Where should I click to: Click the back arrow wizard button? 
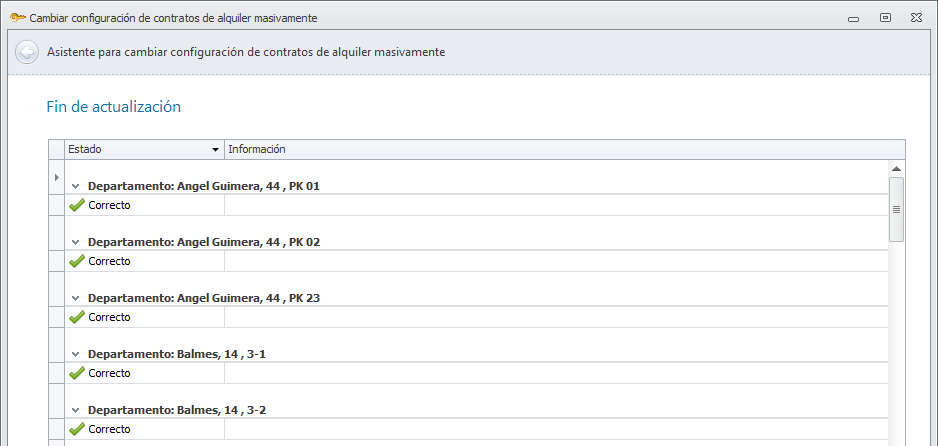tap(27, 53)
